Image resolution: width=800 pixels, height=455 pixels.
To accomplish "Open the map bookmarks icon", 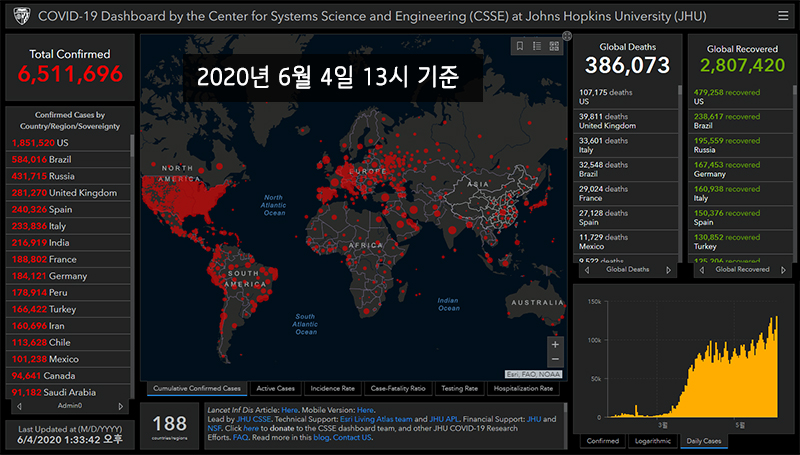I will click(520, 46).
